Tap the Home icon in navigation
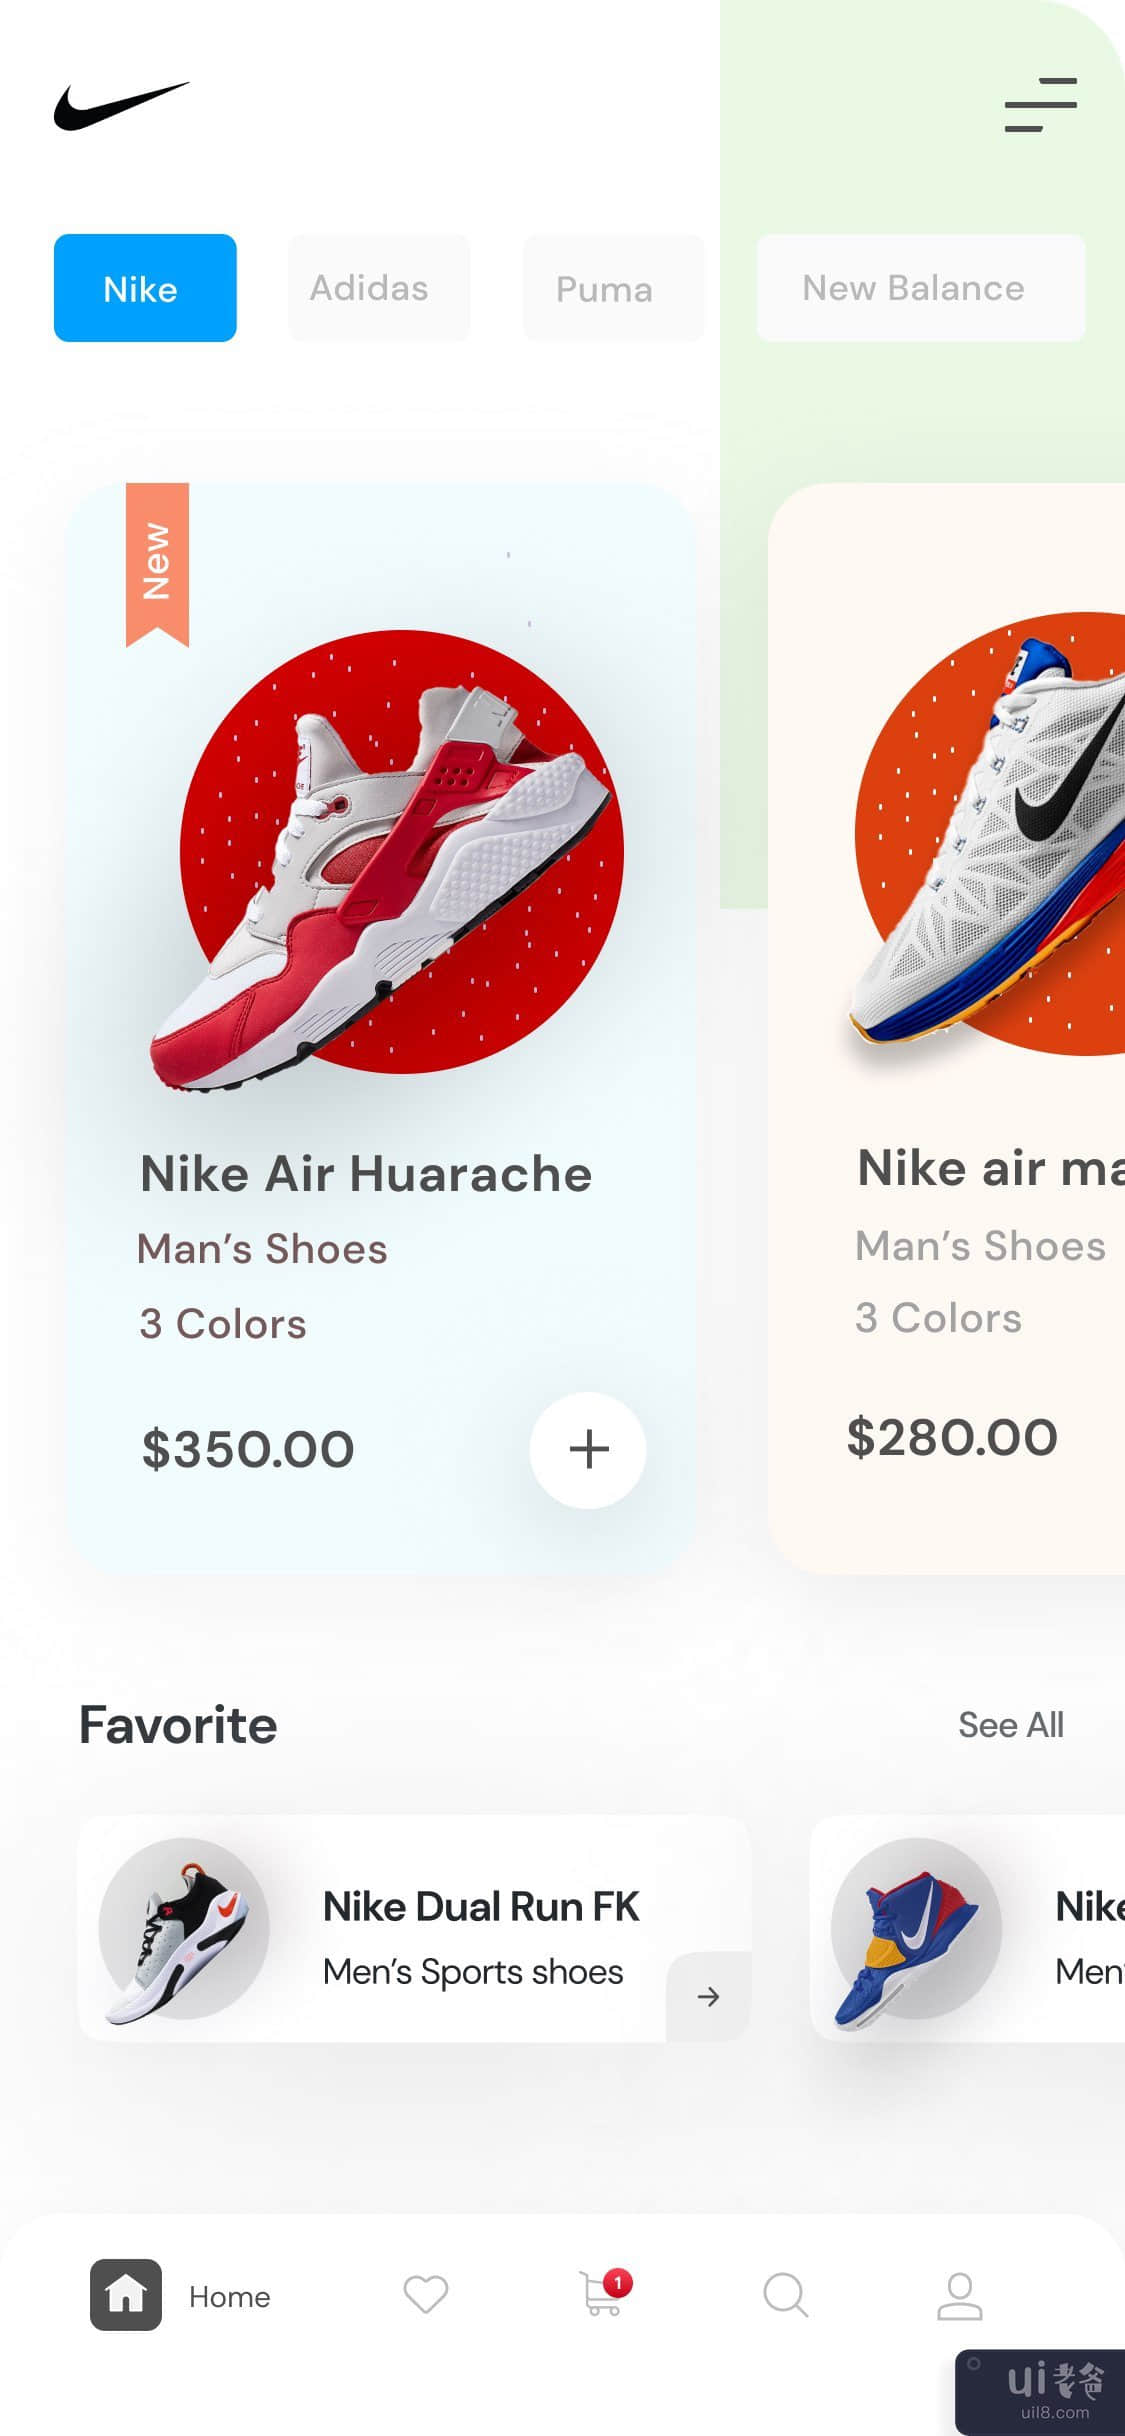The height and width of the screenshot is (2436, 1125). 126,2295
